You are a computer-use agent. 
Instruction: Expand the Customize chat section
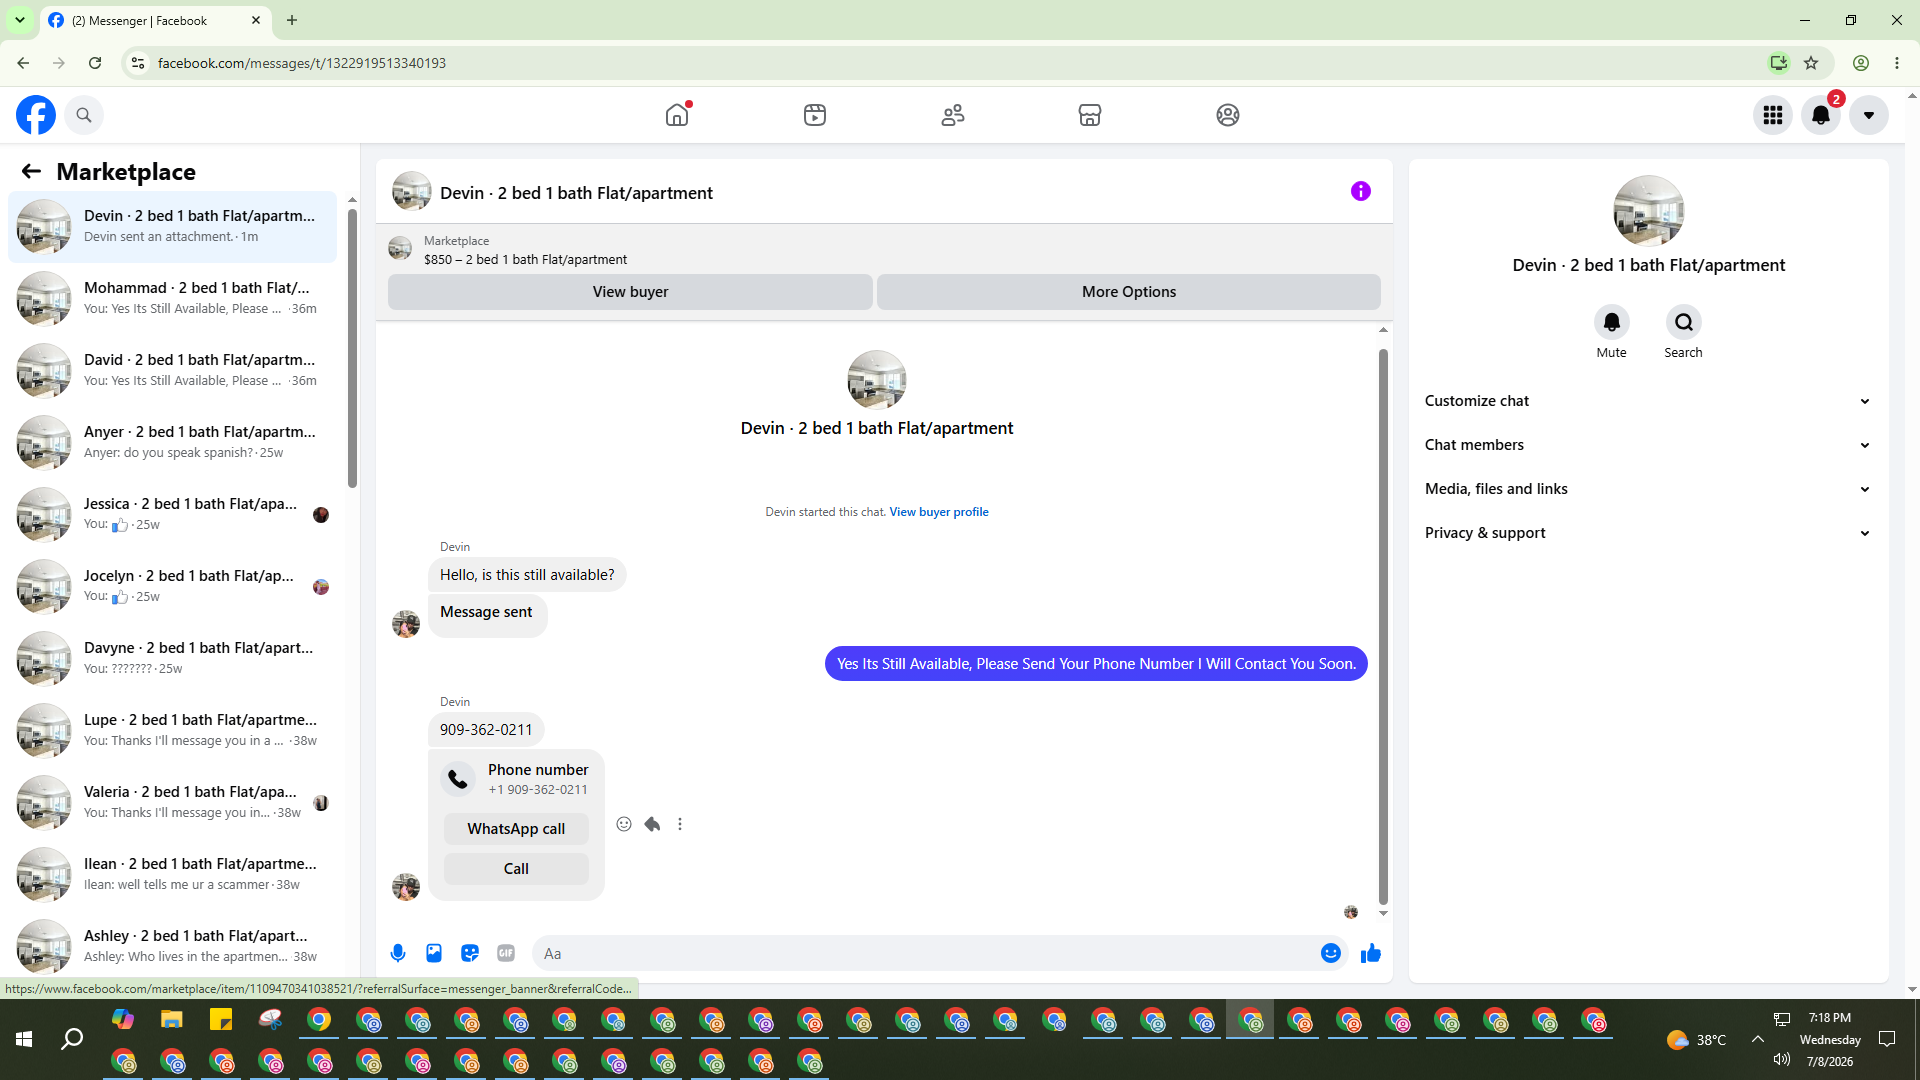click(x=1648, y=401)
